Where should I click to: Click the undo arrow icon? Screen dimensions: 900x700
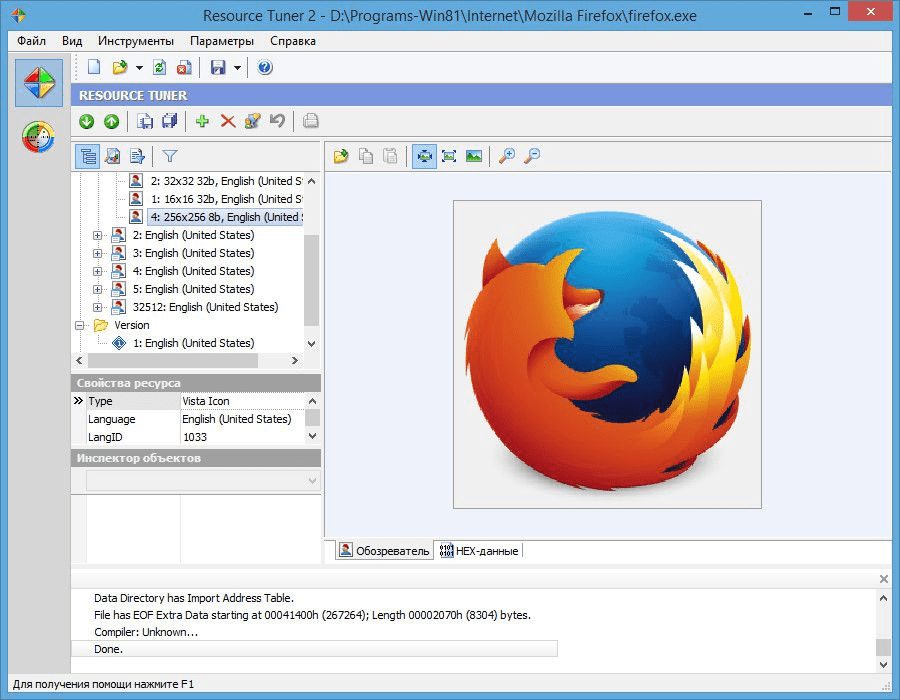(277, 121)
